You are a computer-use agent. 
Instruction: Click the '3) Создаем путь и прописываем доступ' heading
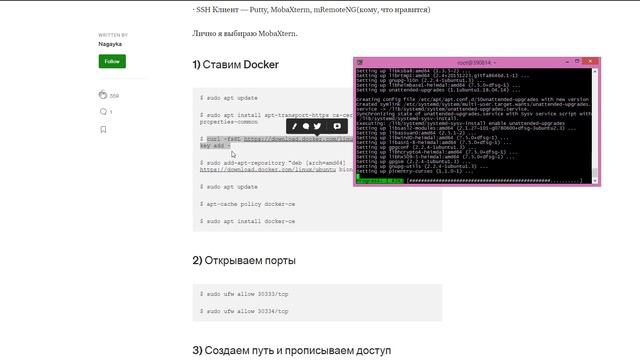tap(291, 350)
